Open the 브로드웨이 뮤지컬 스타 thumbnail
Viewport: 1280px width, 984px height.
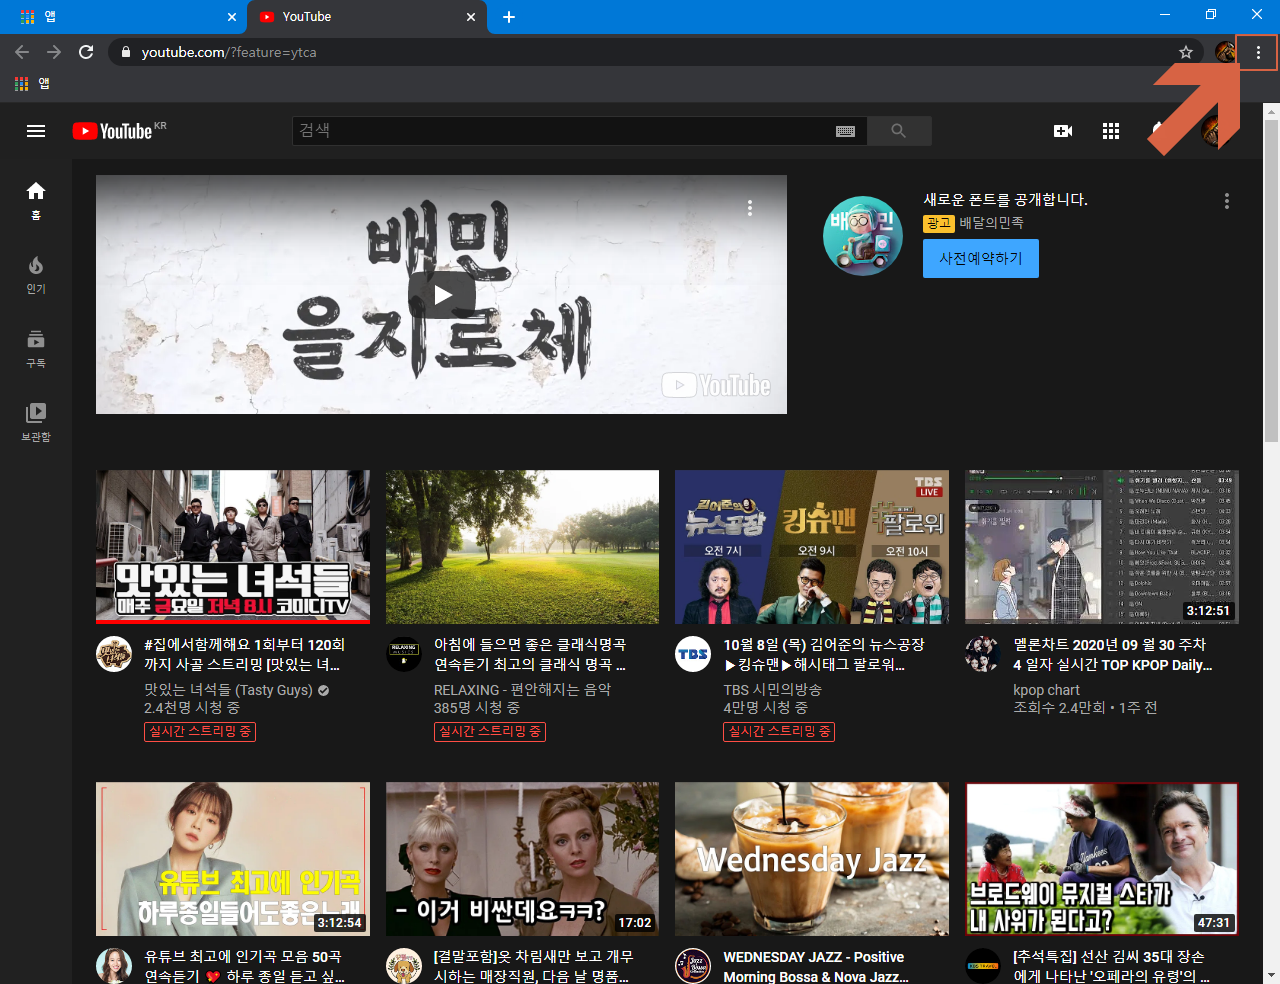(x=1102, y=859)
